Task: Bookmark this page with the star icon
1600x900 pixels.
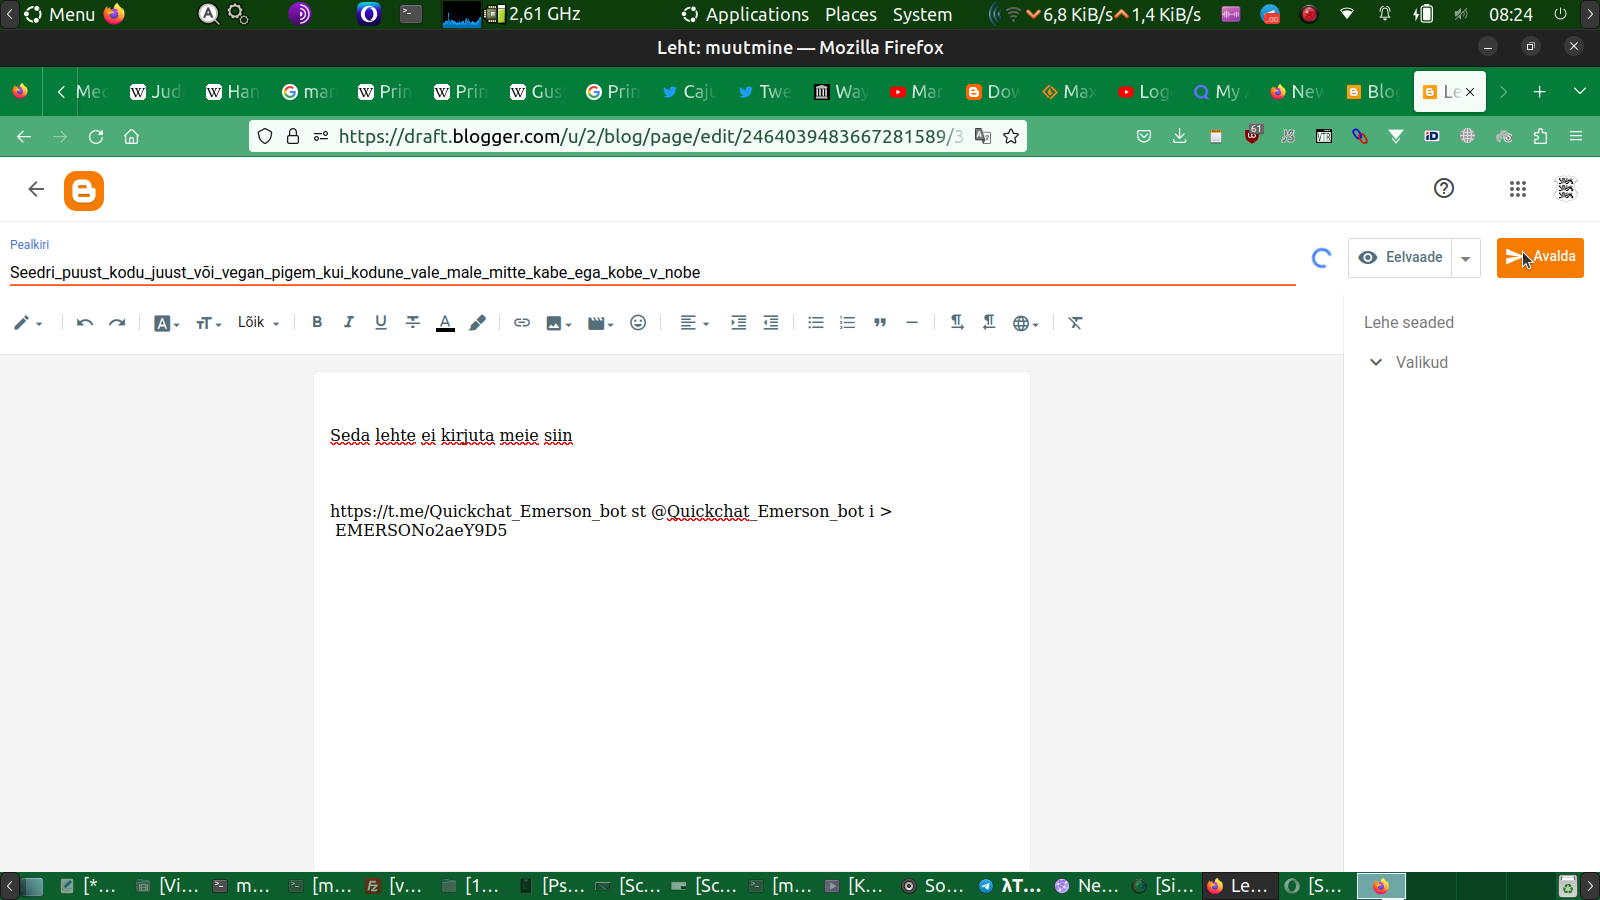Action: point(1011,137)
